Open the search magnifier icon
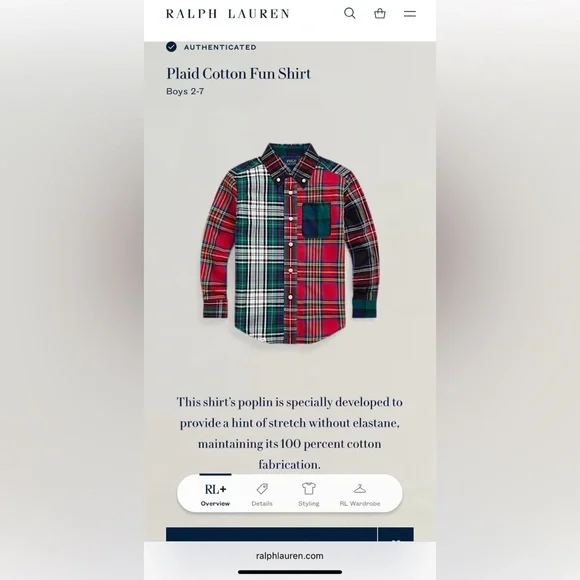 click(350, 14)
